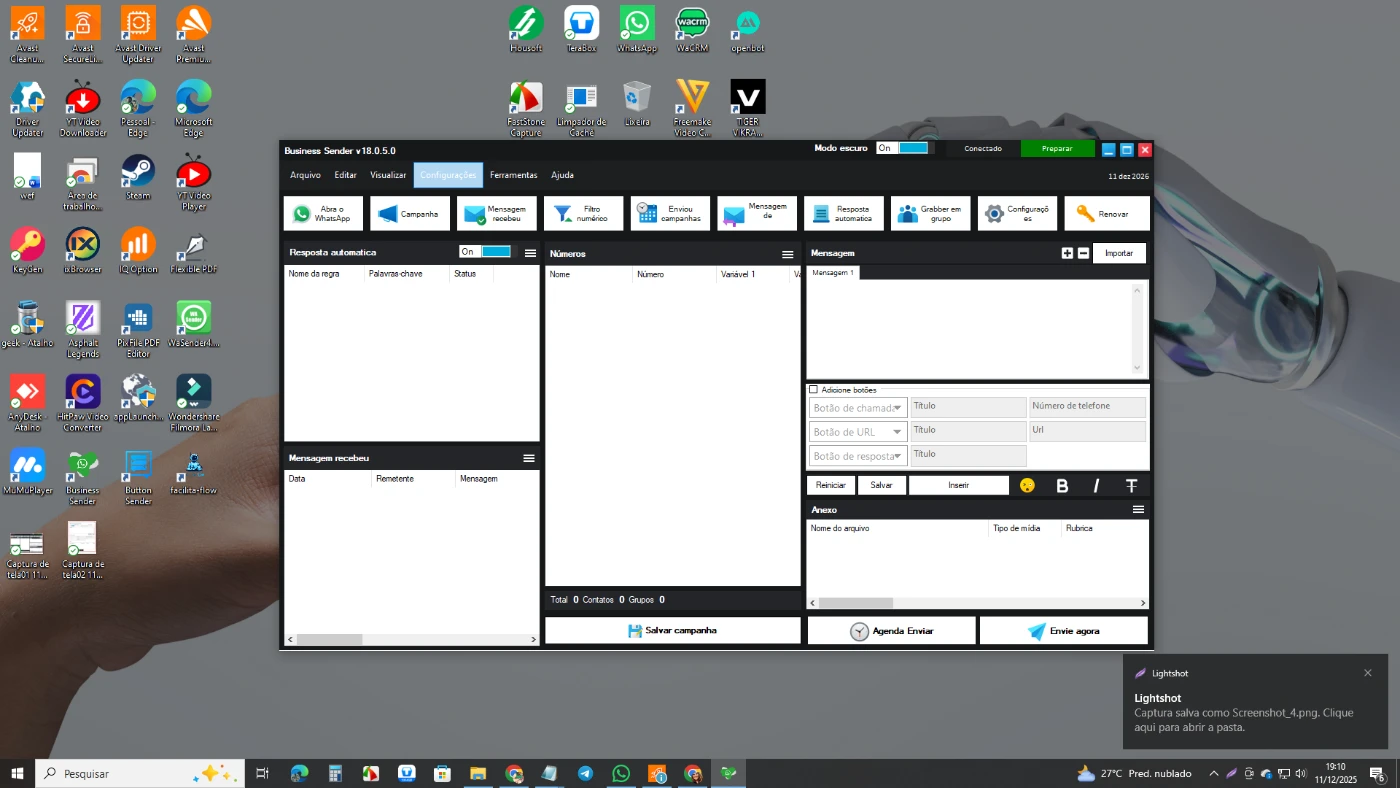Open the emoji picker in message editor
1400x788 pixels.
click(x=1027, y=486)
